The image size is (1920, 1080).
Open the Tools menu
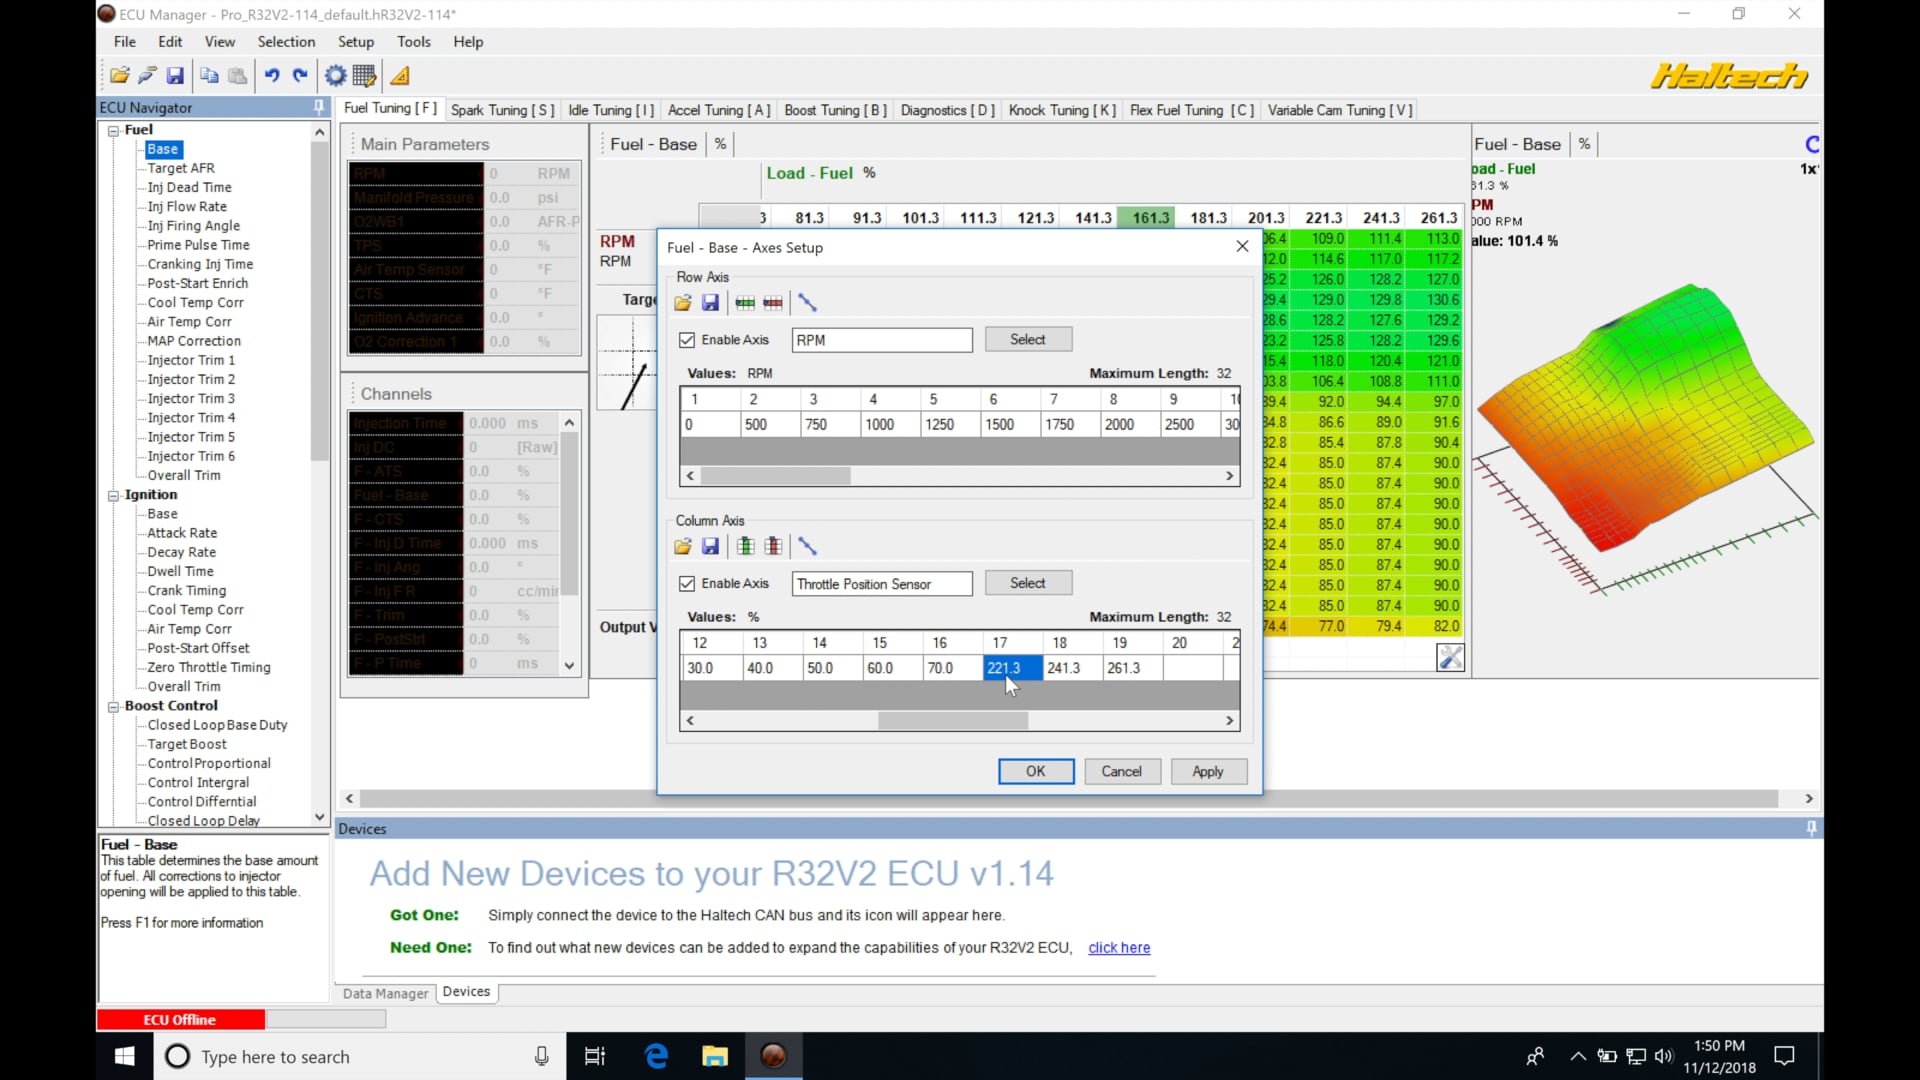click(413, 42)
